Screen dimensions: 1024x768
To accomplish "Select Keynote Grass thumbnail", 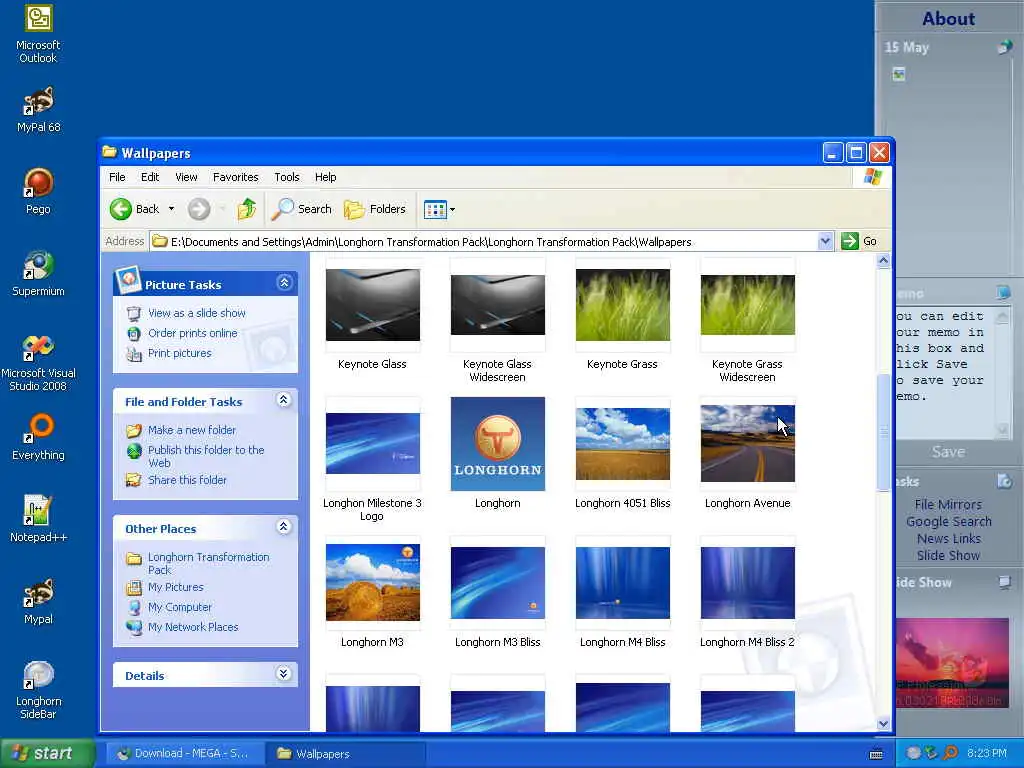I will point(622,305).
